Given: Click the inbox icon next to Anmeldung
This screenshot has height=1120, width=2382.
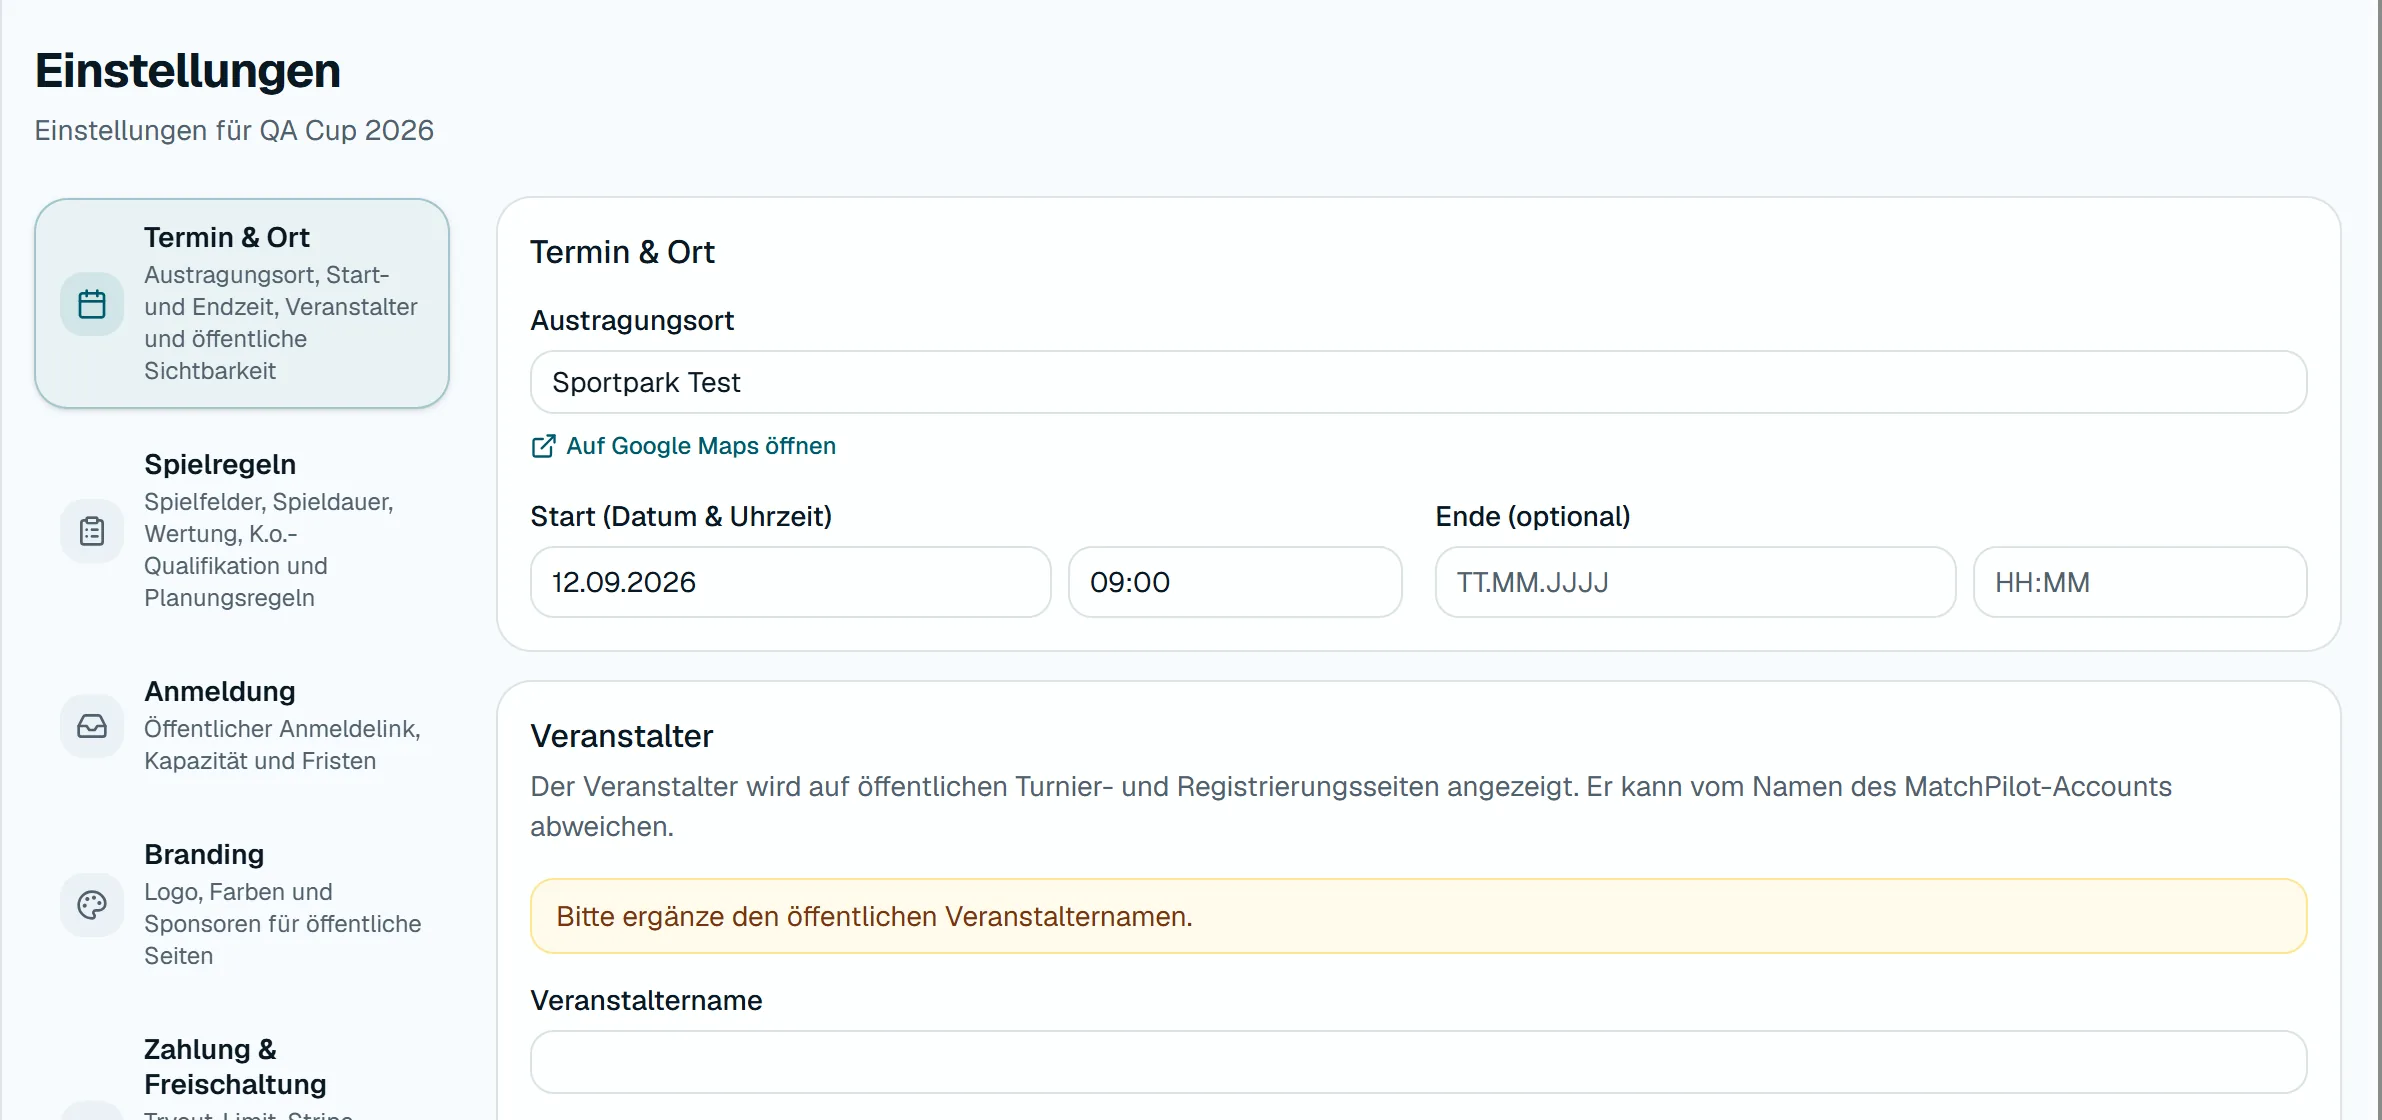Looking at the screenshot, I should coord(92,726).
